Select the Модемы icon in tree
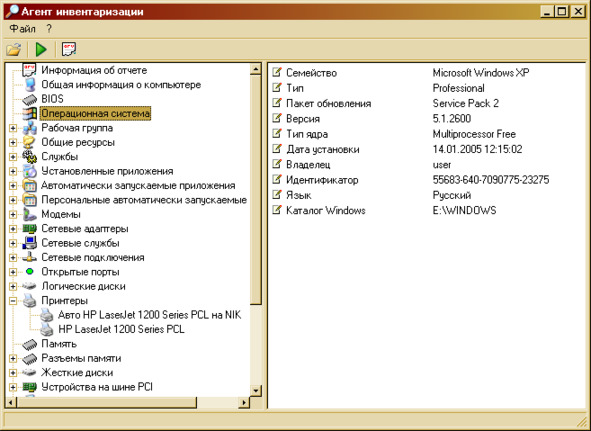The image size is (591, 431). click(x=29, y=214)
